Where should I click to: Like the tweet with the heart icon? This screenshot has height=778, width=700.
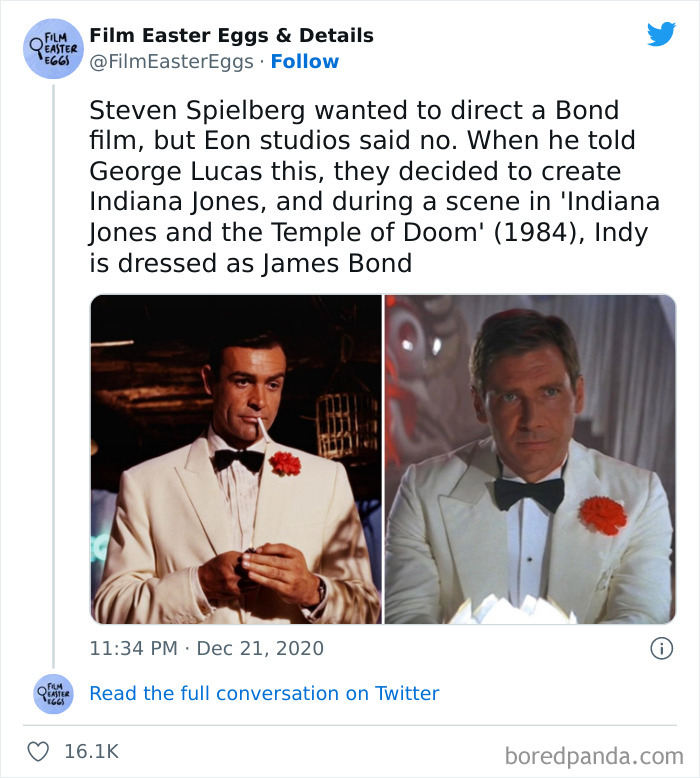(38, 752)
